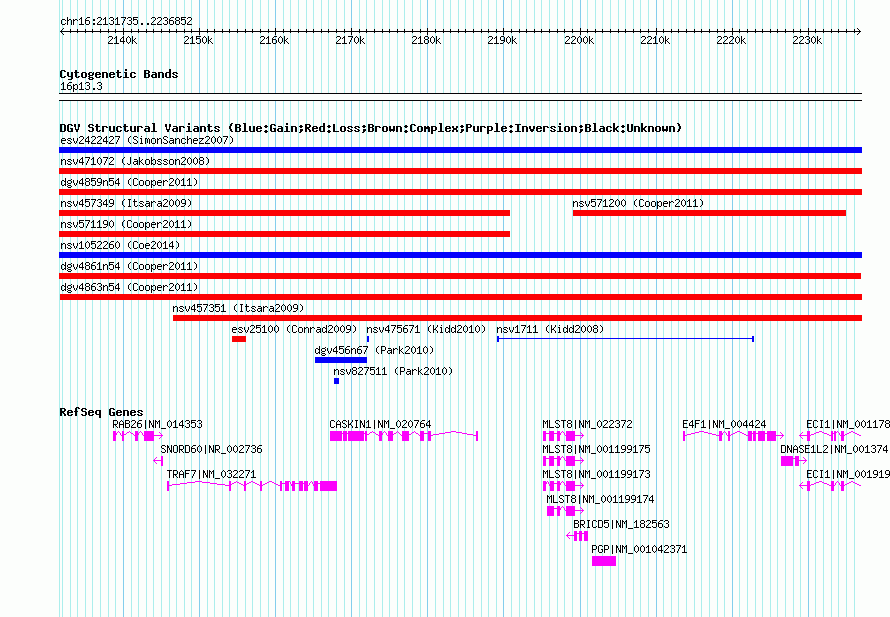
Task: Click nsv1052260 (Coe2014) gain variant label
Action: [120, 245]
